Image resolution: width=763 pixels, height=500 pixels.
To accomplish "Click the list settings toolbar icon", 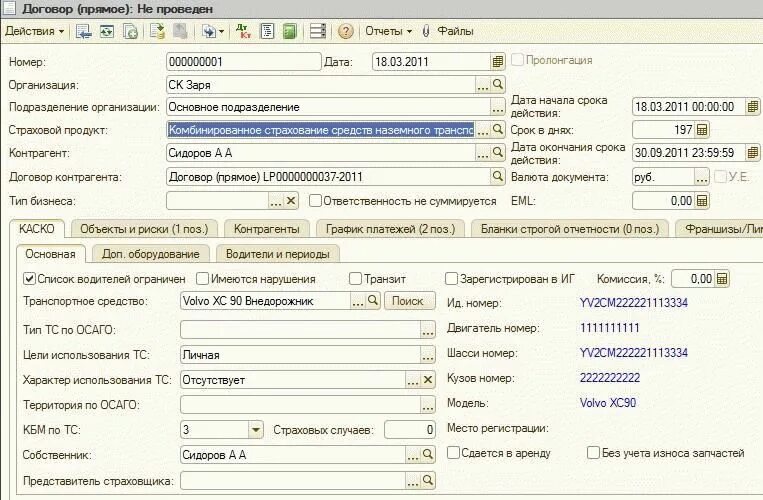I will (x=318, y=32).
